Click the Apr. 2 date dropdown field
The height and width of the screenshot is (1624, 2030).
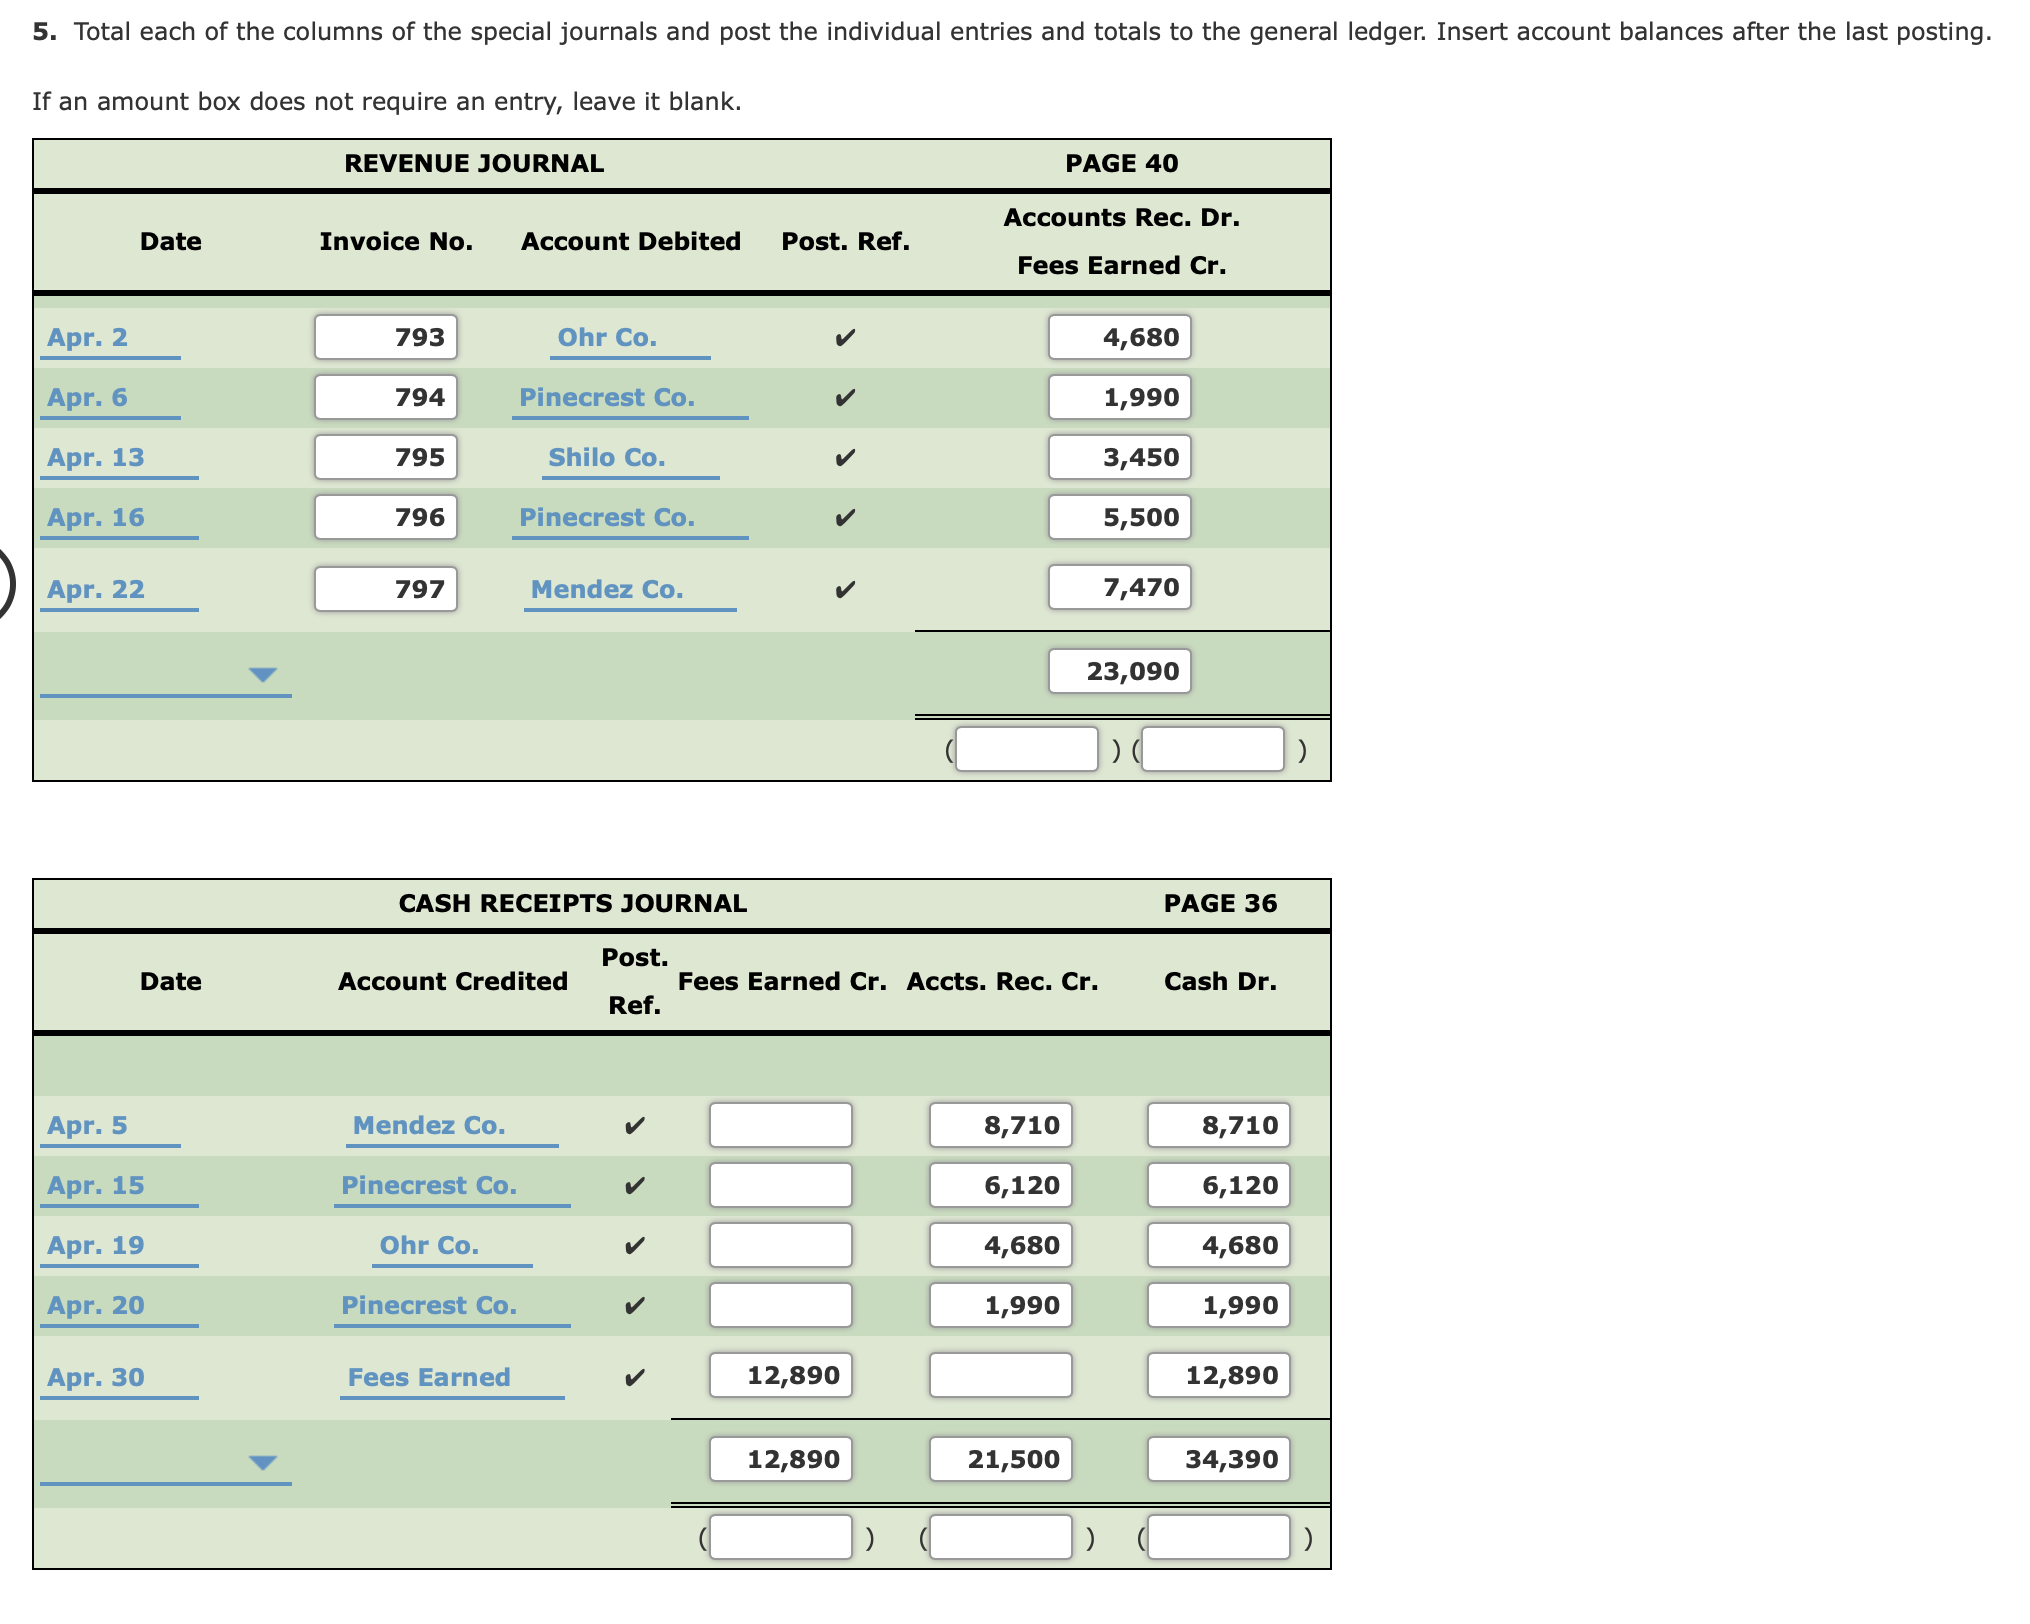[x=110, y=338]
